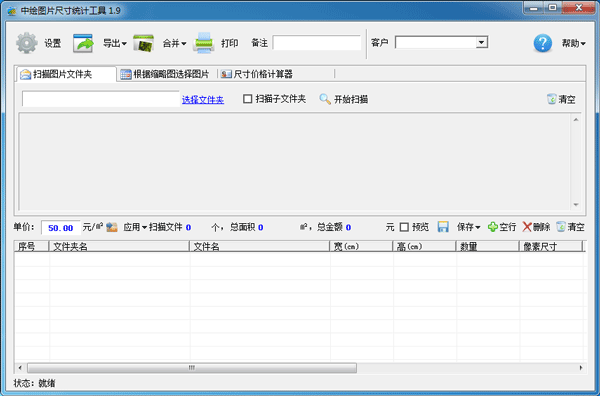Click the printer icon

pyautogui.click(x=203, y=43)
